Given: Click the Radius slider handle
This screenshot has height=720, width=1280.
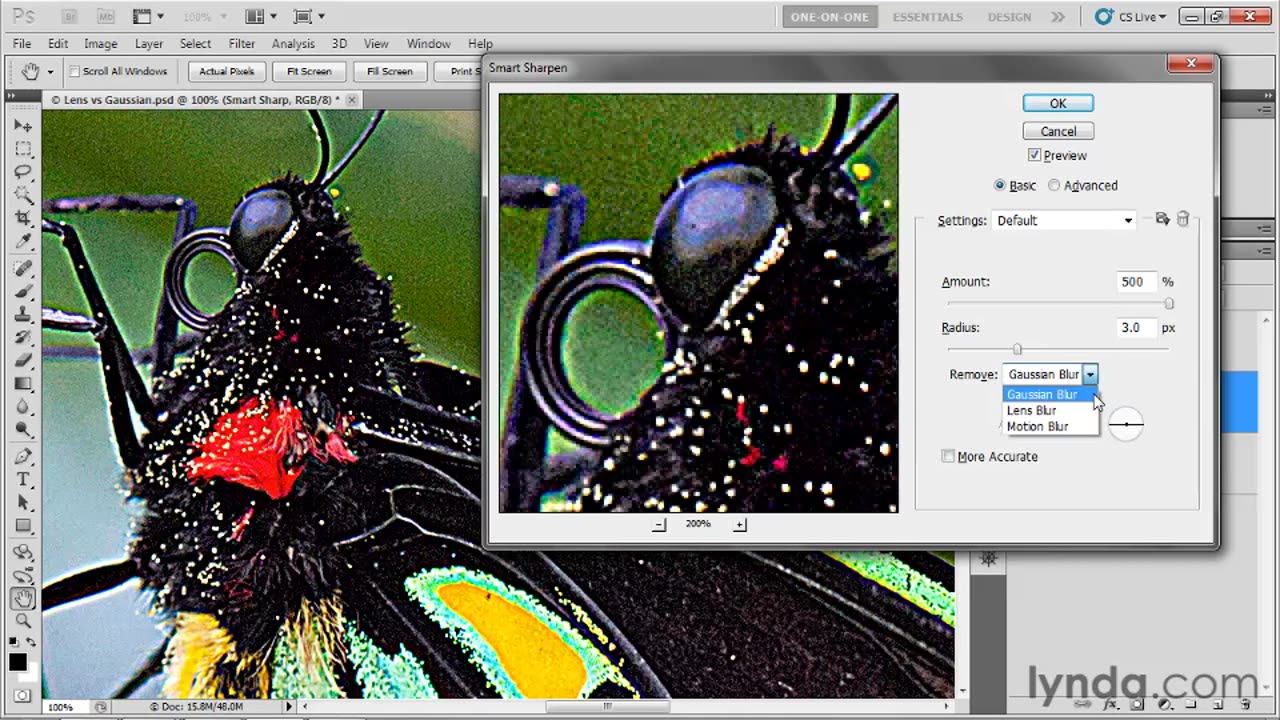Looking at the screenshot, I should point(1017,349).
